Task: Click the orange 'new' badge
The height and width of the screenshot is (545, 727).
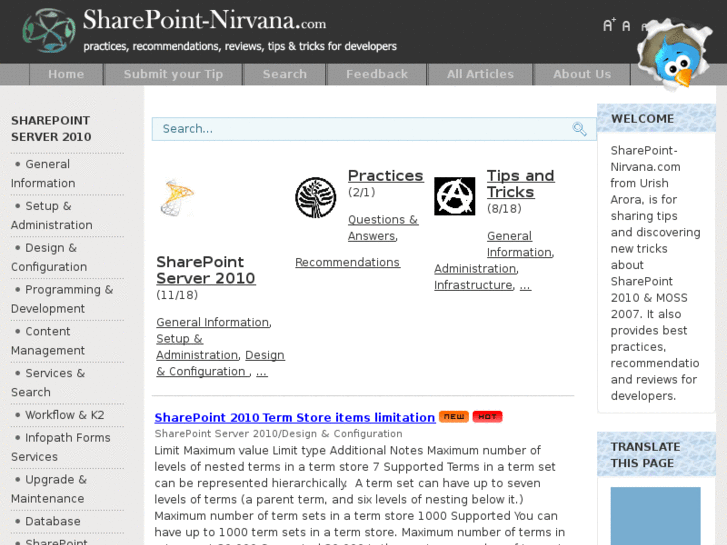Action: click(x=454, y=417)
